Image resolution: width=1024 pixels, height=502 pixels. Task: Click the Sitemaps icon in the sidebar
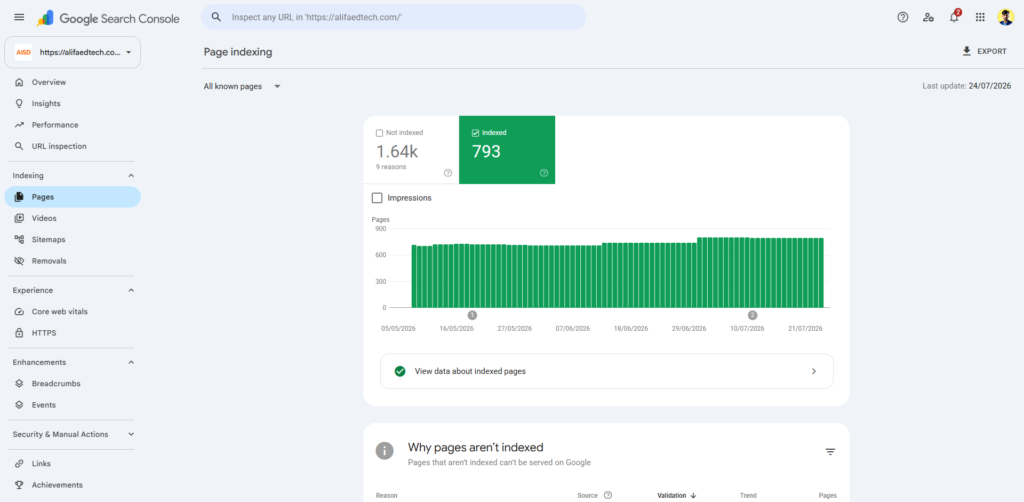coord(19,240)
